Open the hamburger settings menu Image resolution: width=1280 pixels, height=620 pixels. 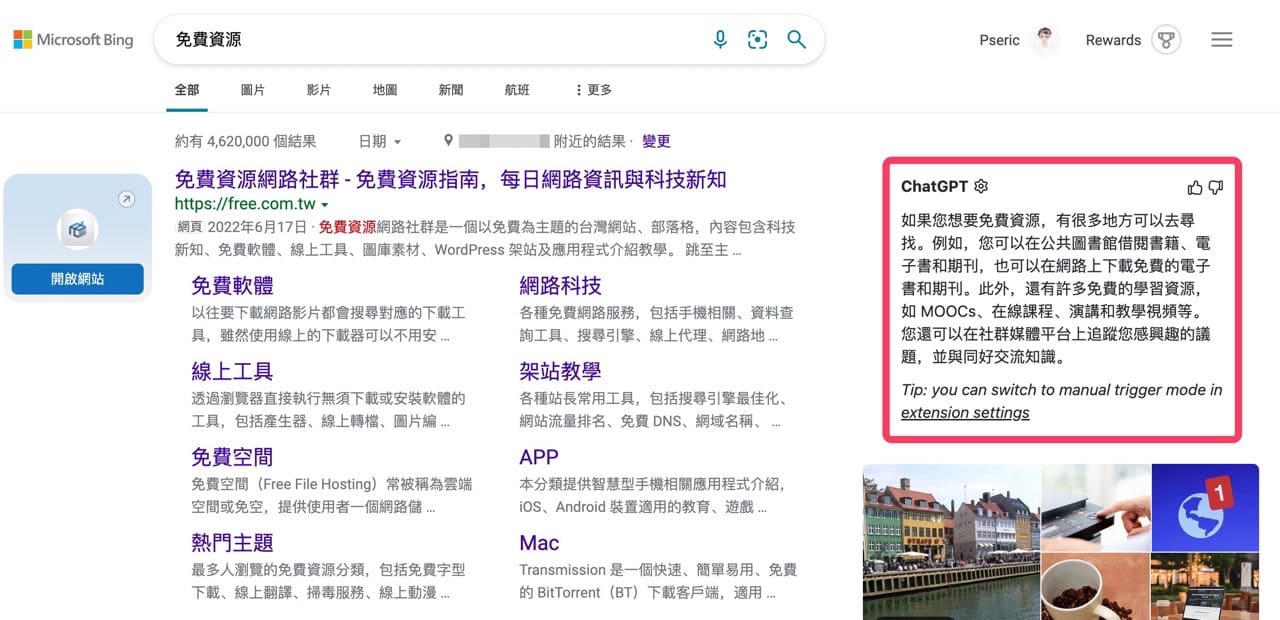(1221, 40)
